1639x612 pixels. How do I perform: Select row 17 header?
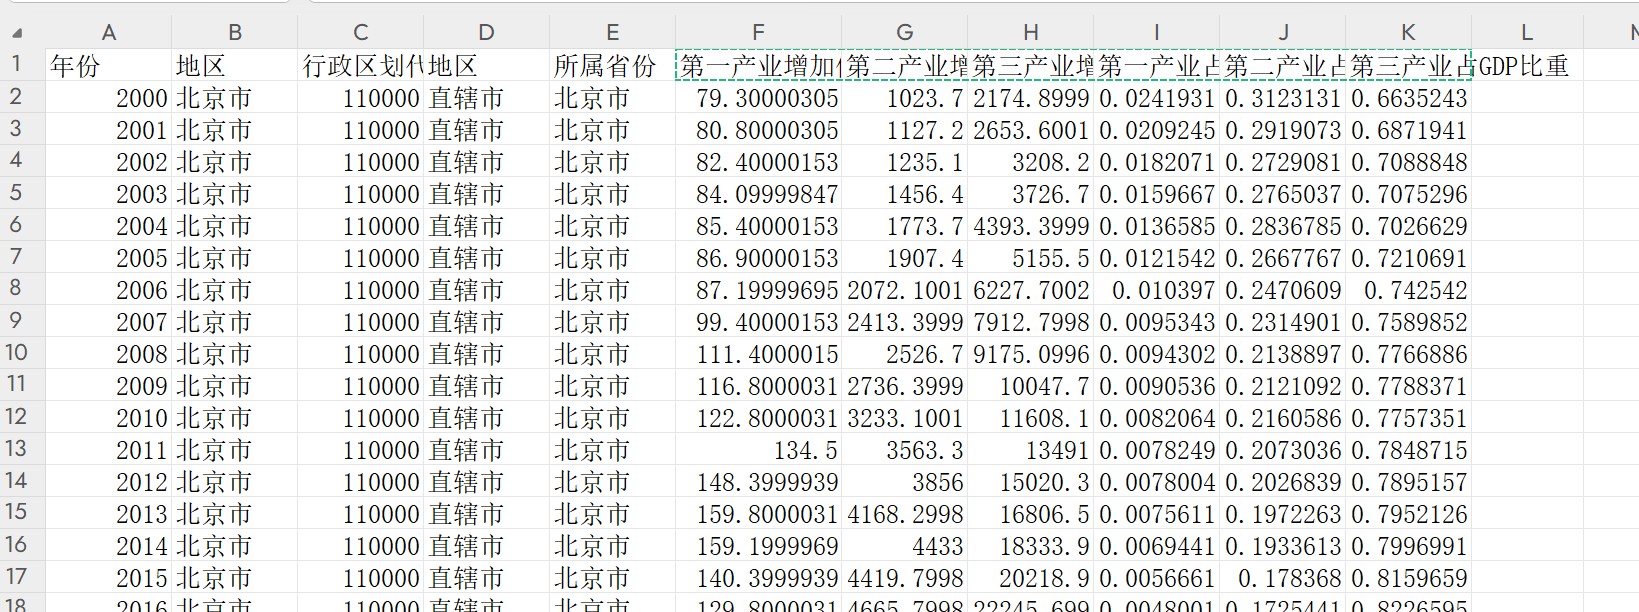click(x=22, y=577)
